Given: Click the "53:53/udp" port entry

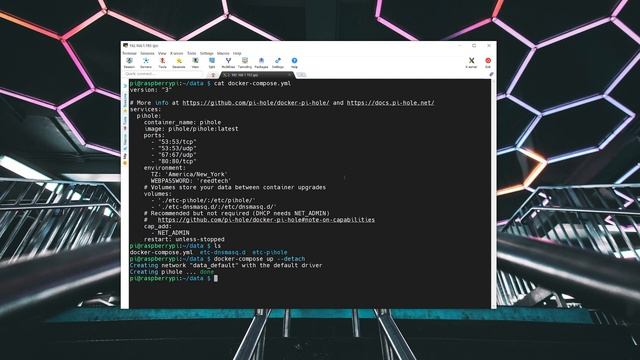Looking at the screenshot, I should pos(177,149).
